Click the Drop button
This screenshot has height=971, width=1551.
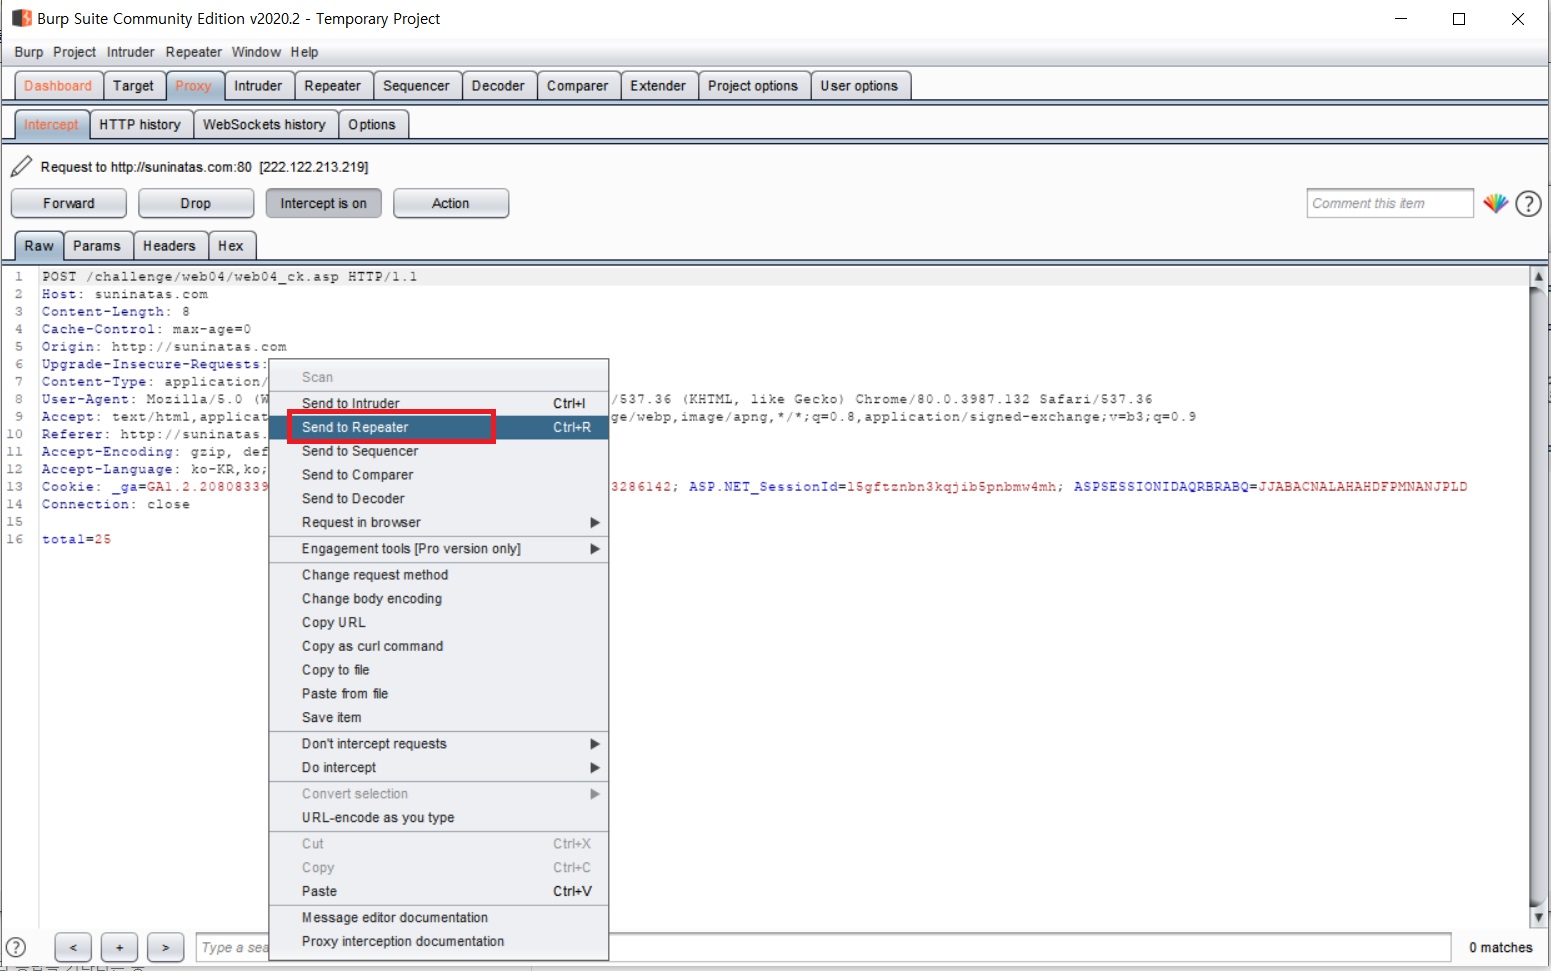pos(196,203)
